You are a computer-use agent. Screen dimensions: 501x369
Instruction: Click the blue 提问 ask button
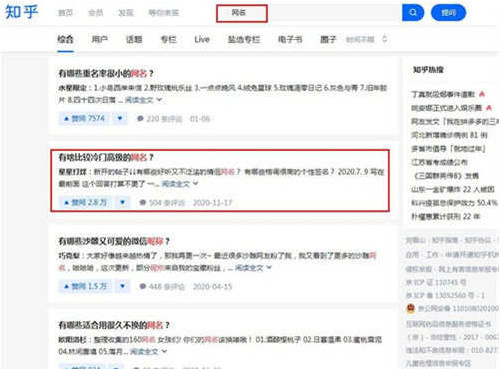[x=448, y=13]
